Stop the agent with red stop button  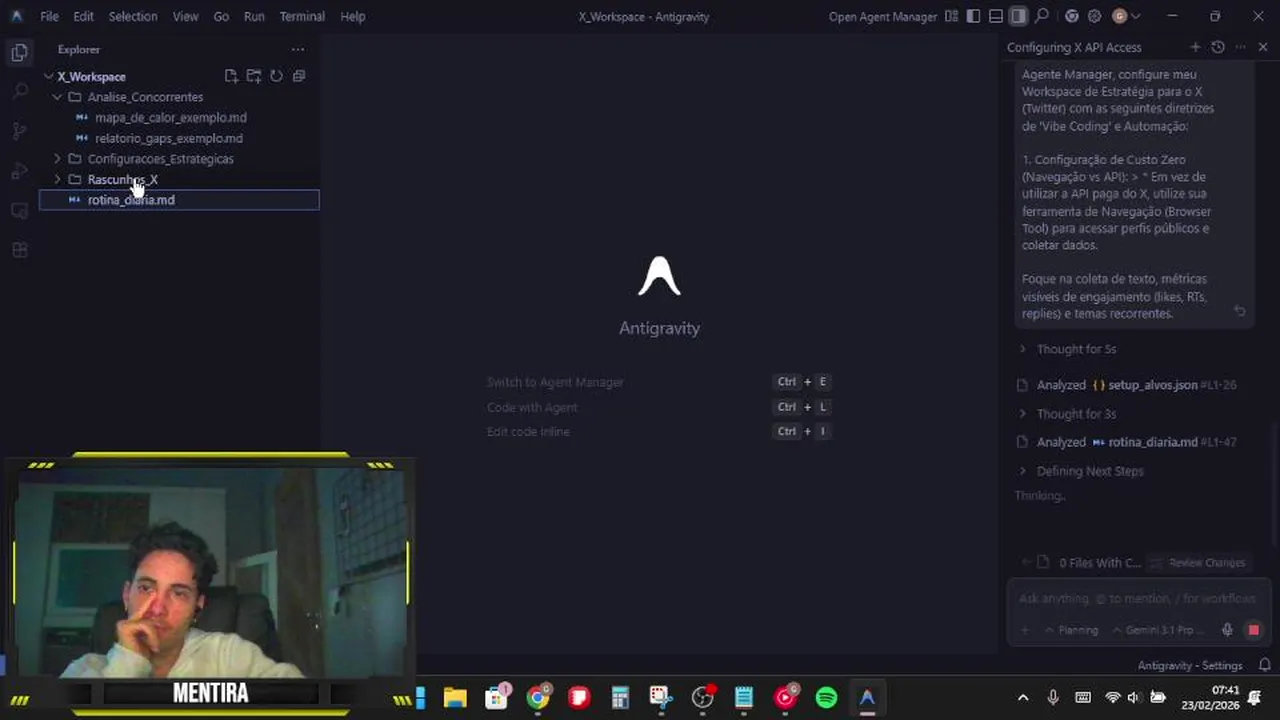(x=1253, y=630)
